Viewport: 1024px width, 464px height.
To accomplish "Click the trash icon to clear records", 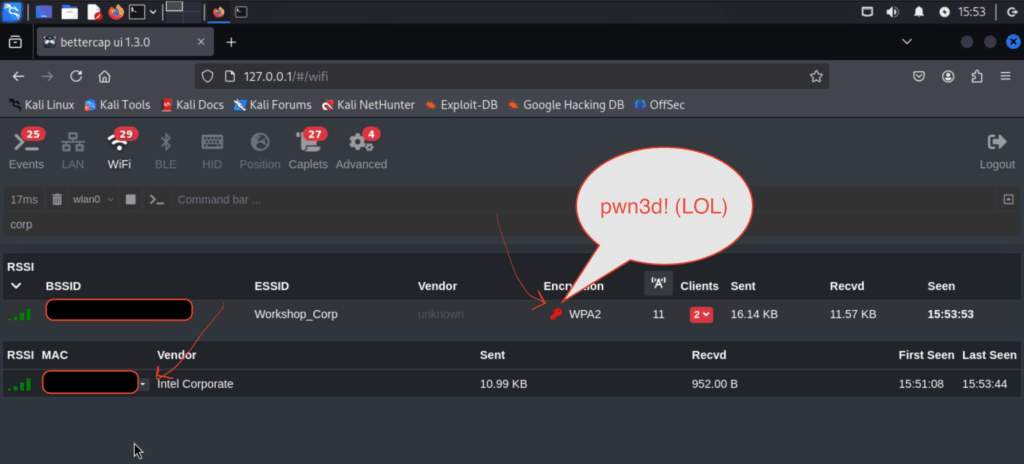I will click(x=57, y=199).
